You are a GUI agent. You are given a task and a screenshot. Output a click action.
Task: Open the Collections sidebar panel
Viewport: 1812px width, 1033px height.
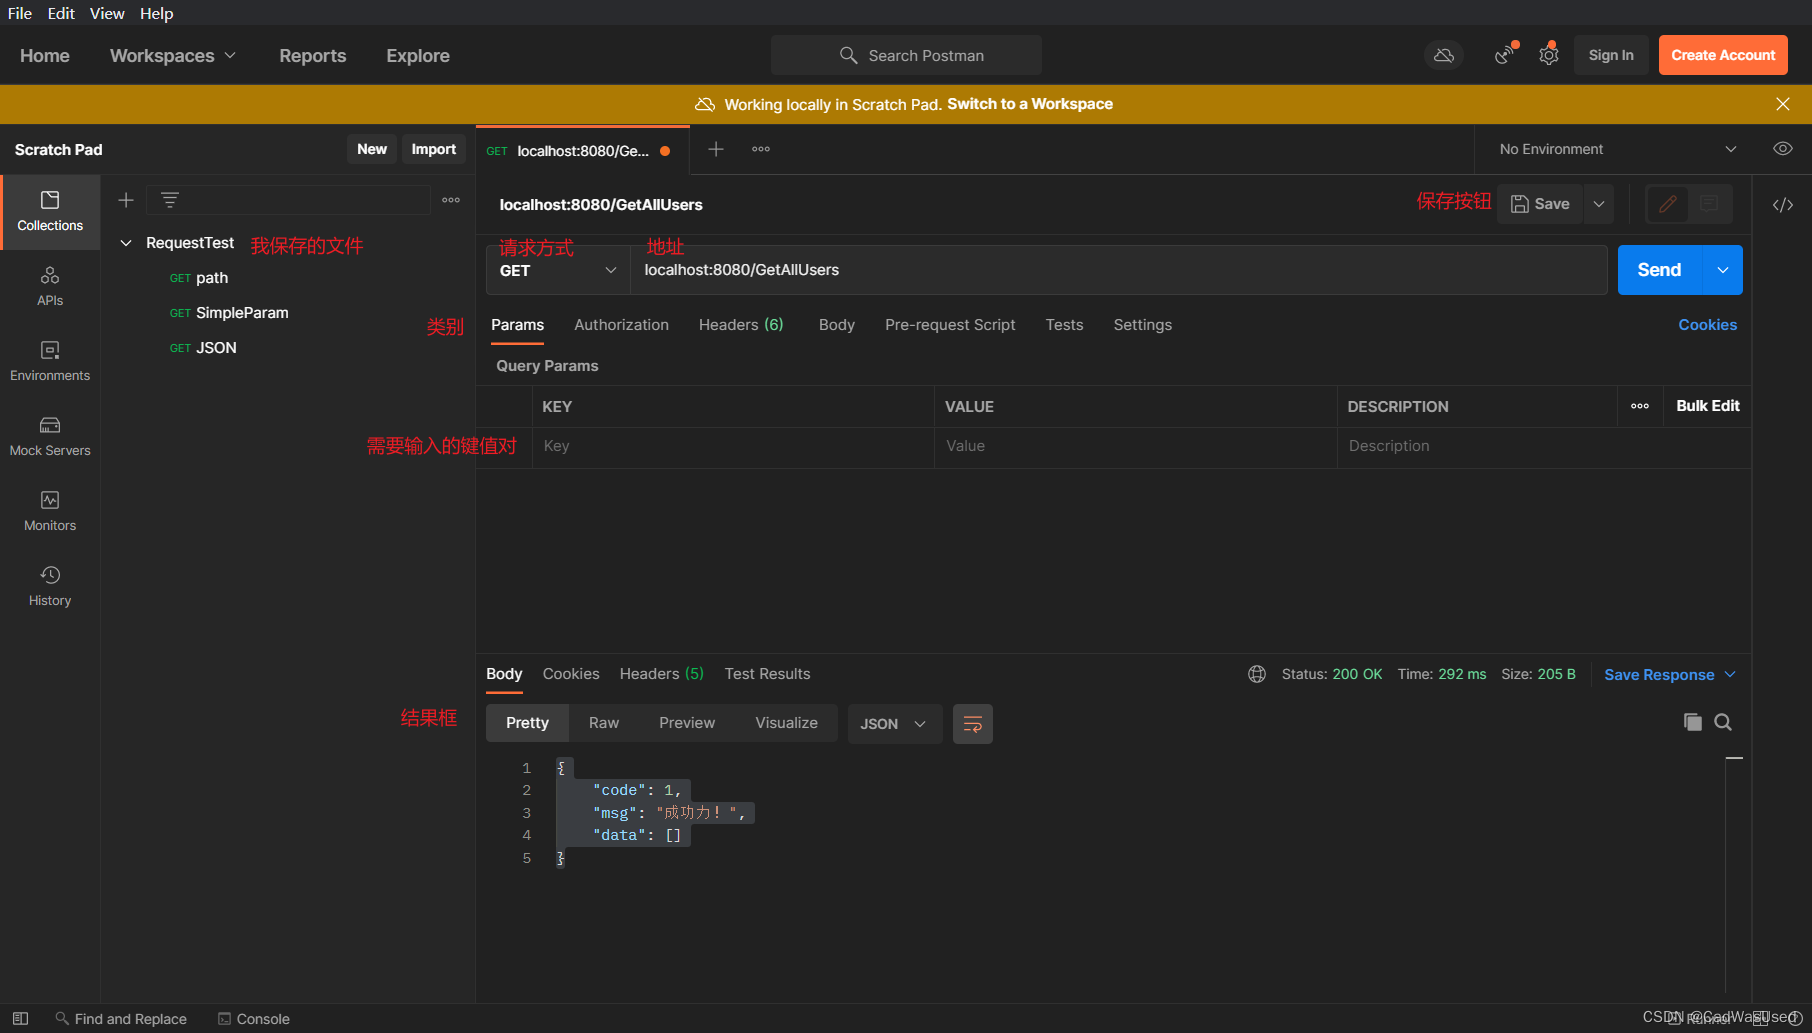pyautogui.click(x=50, y=212)
